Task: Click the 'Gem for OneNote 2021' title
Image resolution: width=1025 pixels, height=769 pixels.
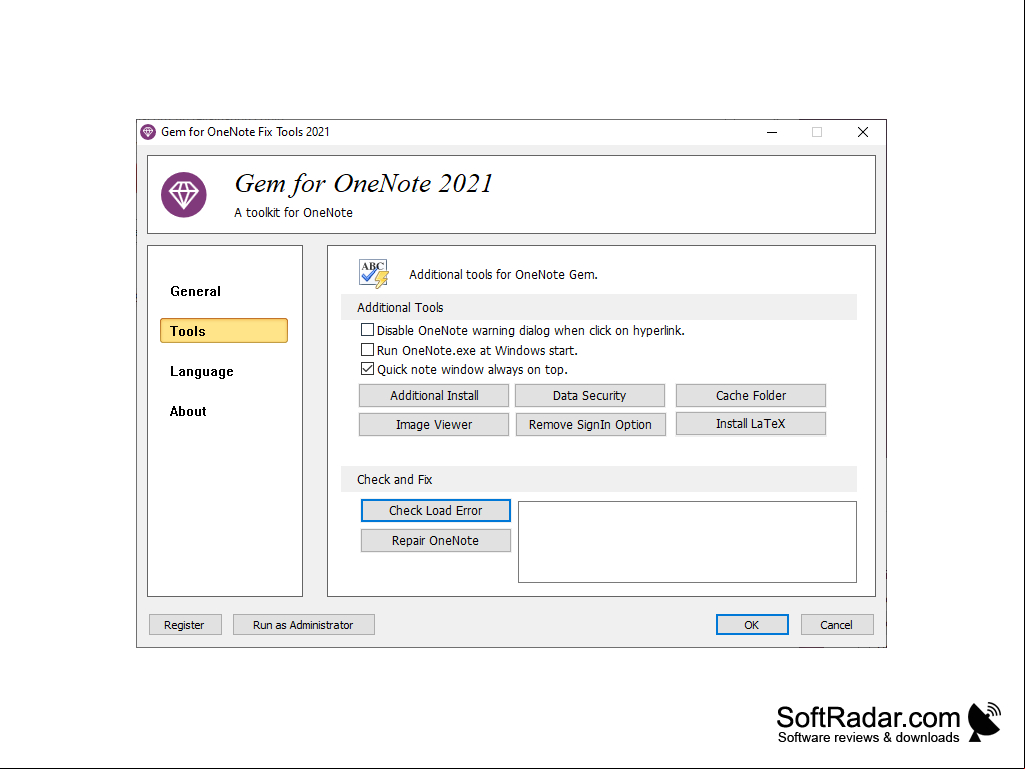Action: 363,184
